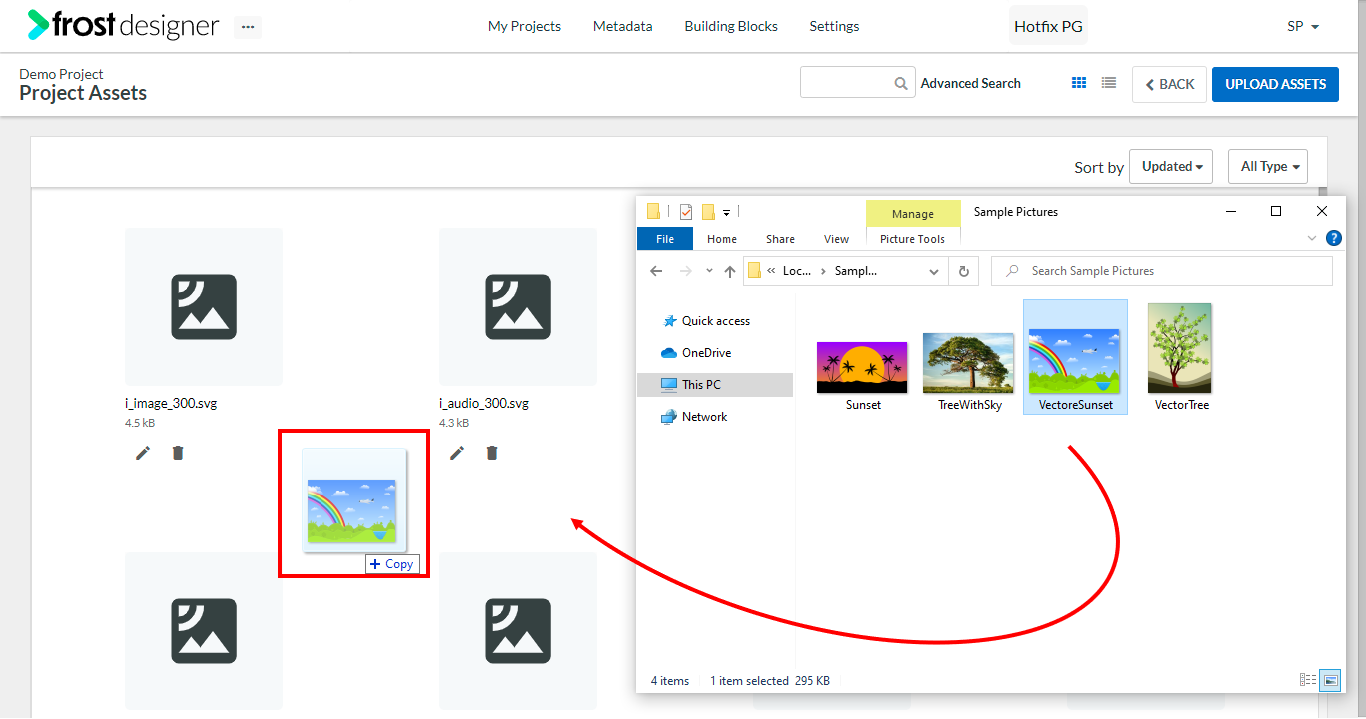Screen dimensions: 1366x719
Task: Click New Folder icon in Explorer quick access toolbar
Action: (x=708, y=212)
